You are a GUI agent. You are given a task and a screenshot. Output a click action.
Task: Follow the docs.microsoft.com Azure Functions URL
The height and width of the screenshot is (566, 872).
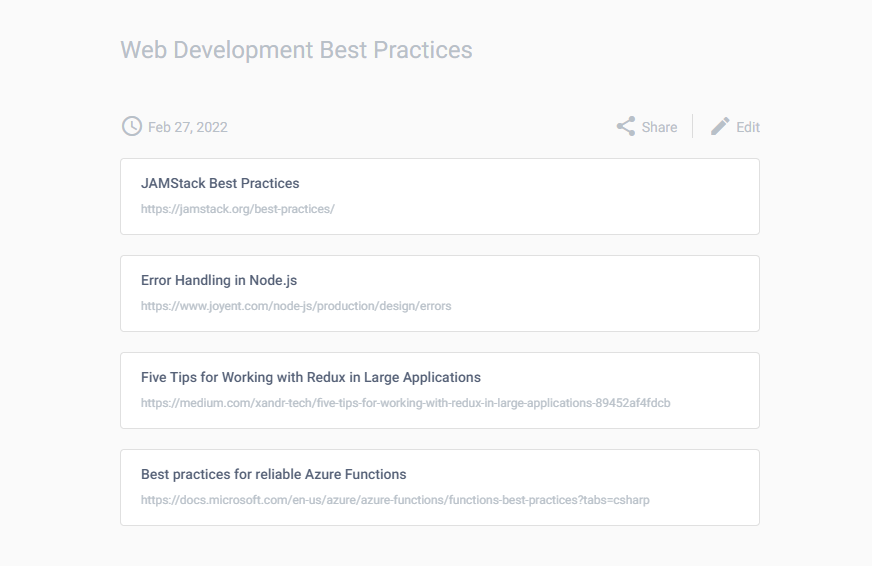(395, 500)
